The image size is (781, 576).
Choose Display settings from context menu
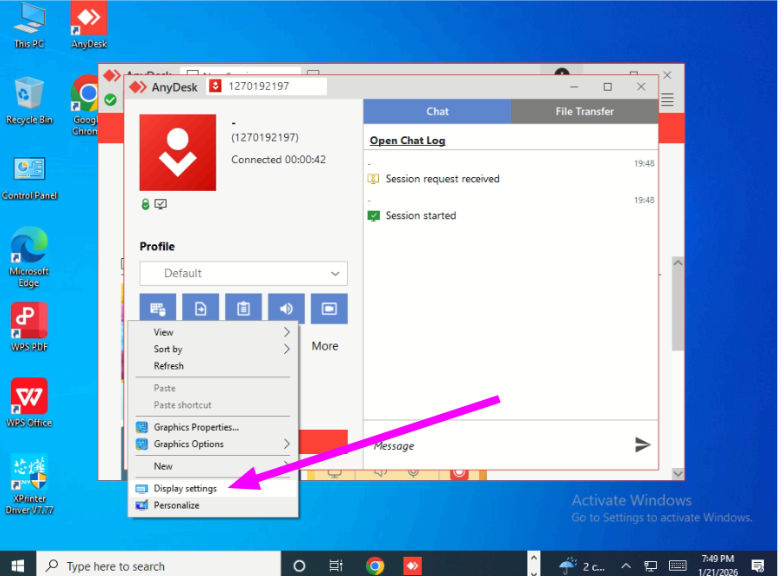(213, 488)
